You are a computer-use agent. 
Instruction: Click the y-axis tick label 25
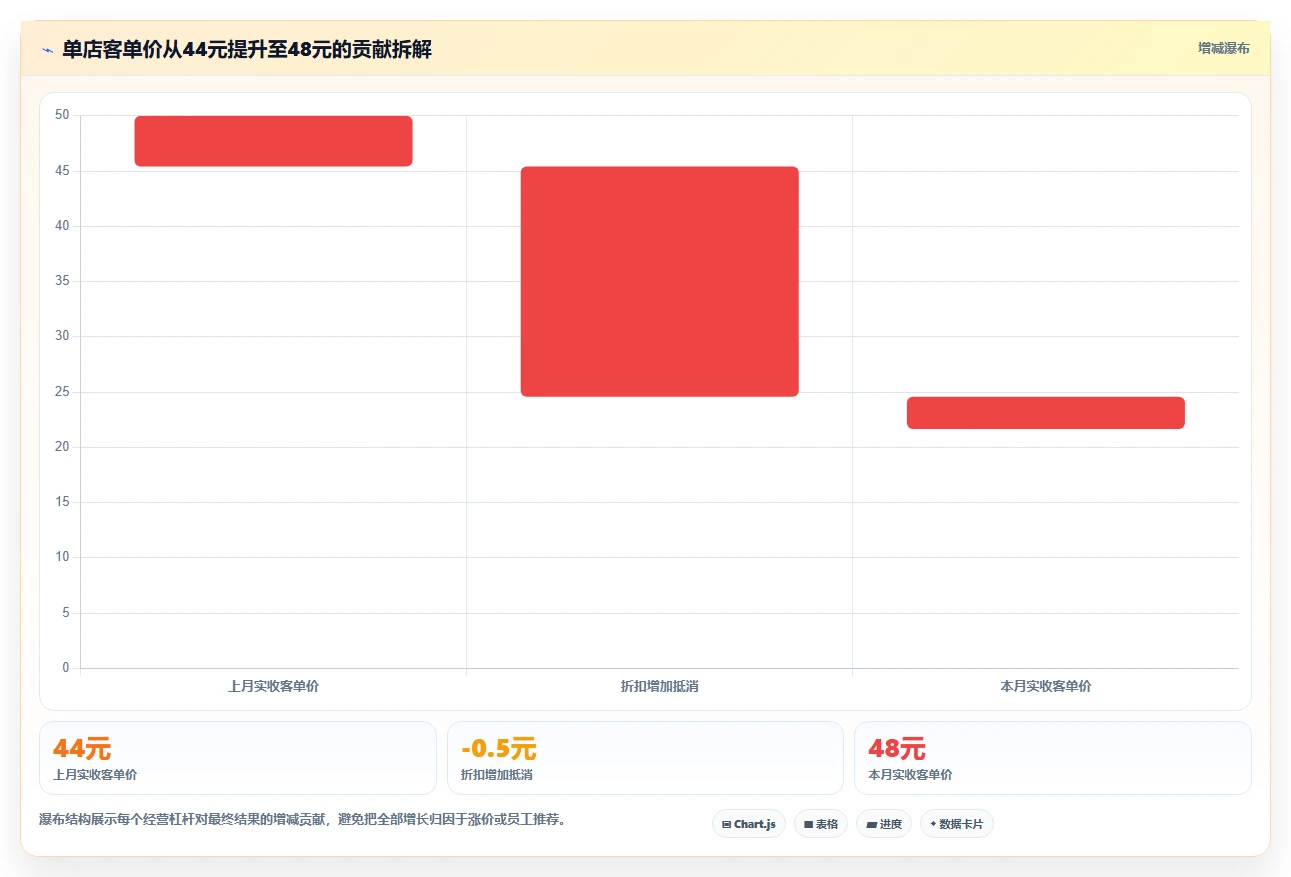tap(62, 392)
